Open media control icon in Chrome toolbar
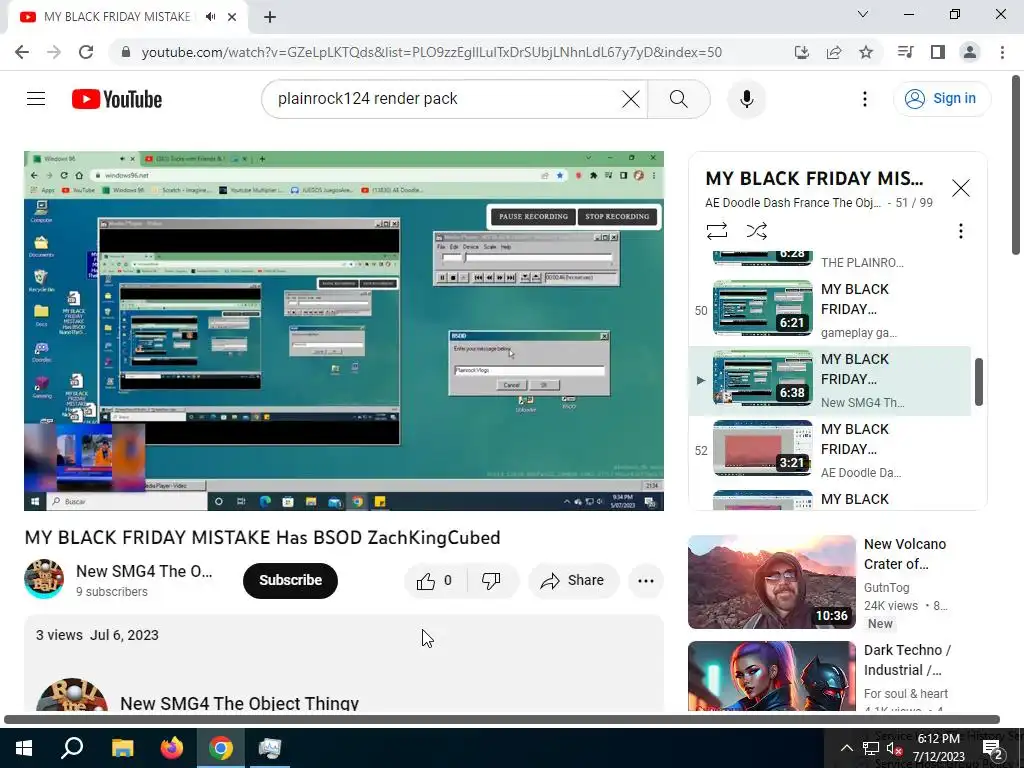Screen dimensions: 1024x768 point(905,52)
